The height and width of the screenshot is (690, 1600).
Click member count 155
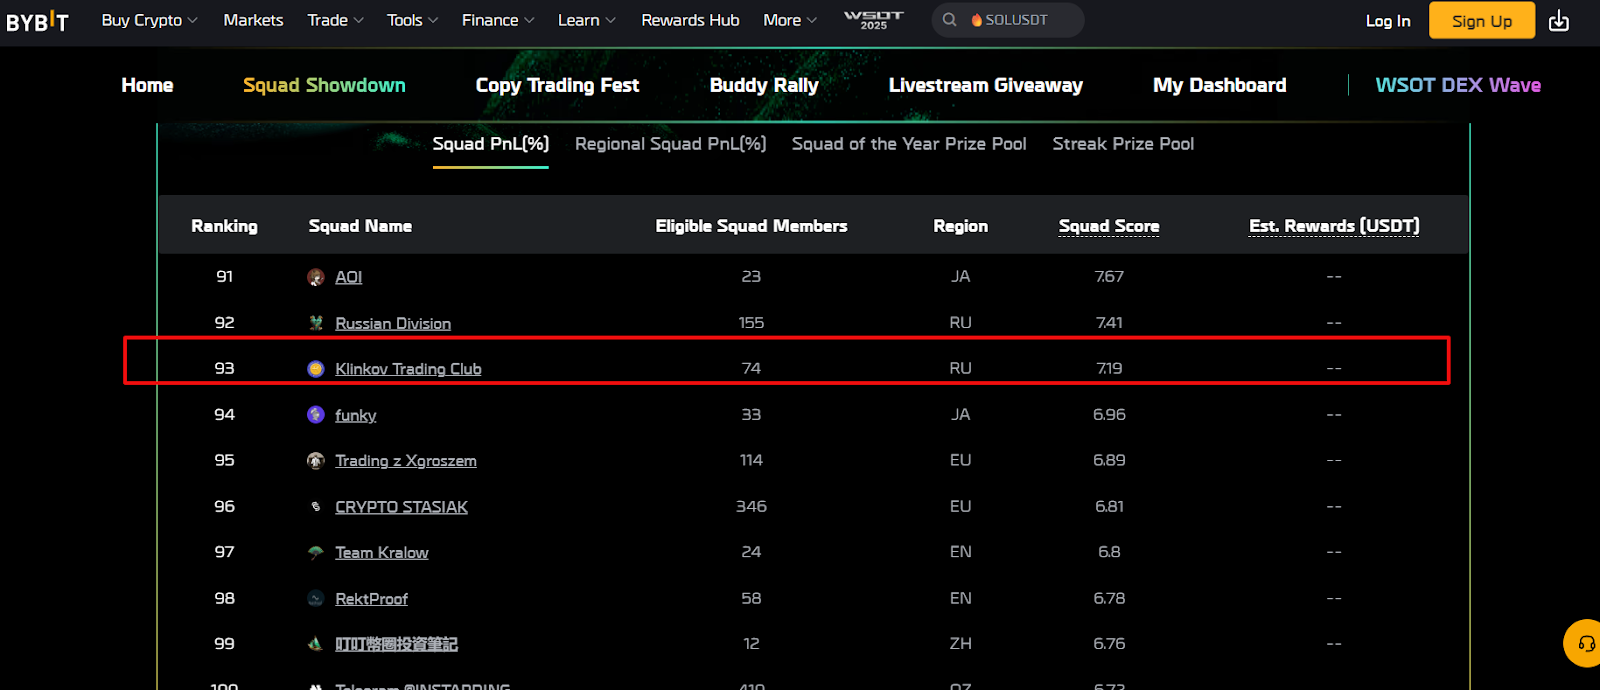coord(751,323)
